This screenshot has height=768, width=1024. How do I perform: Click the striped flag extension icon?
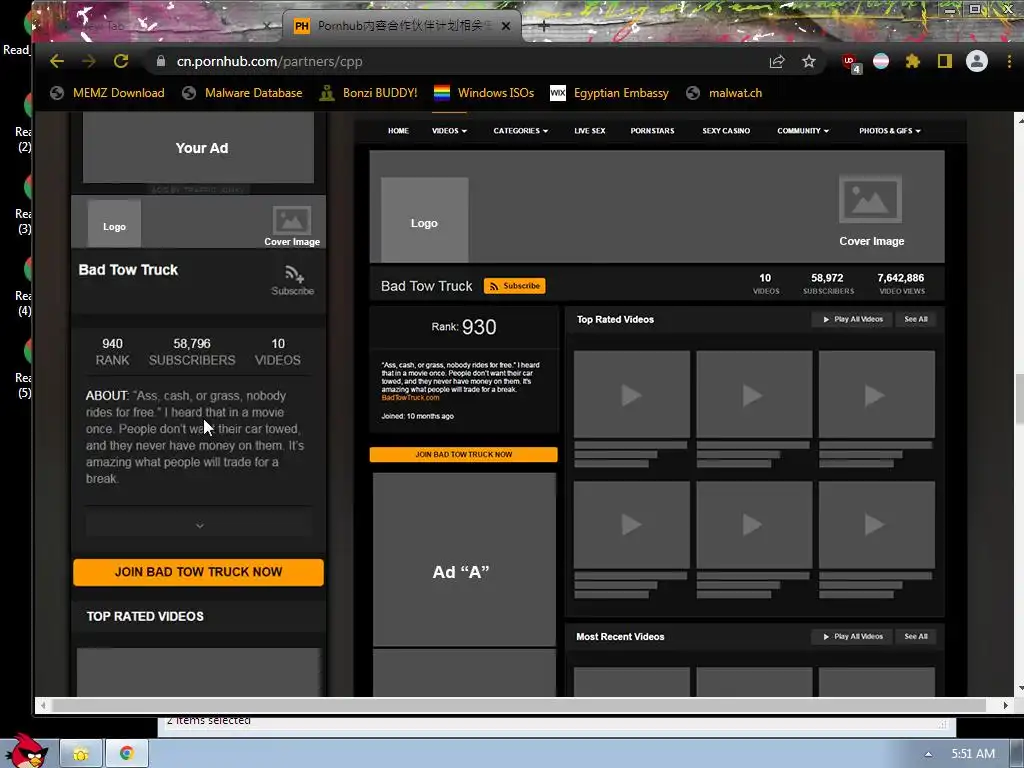[881, 61]
